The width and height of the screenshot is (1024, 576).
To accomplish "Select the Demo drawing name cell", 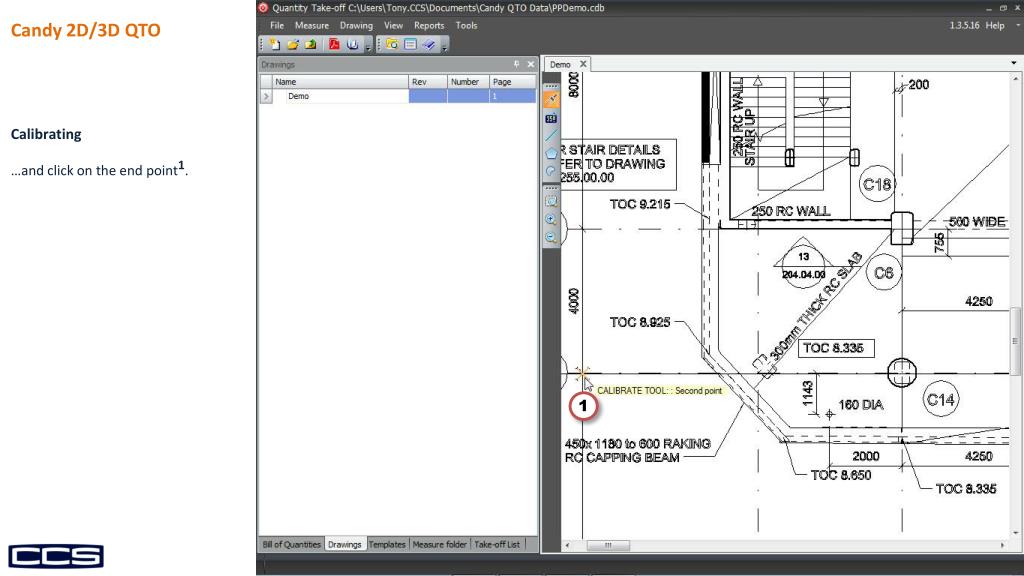I will [340, 96].
